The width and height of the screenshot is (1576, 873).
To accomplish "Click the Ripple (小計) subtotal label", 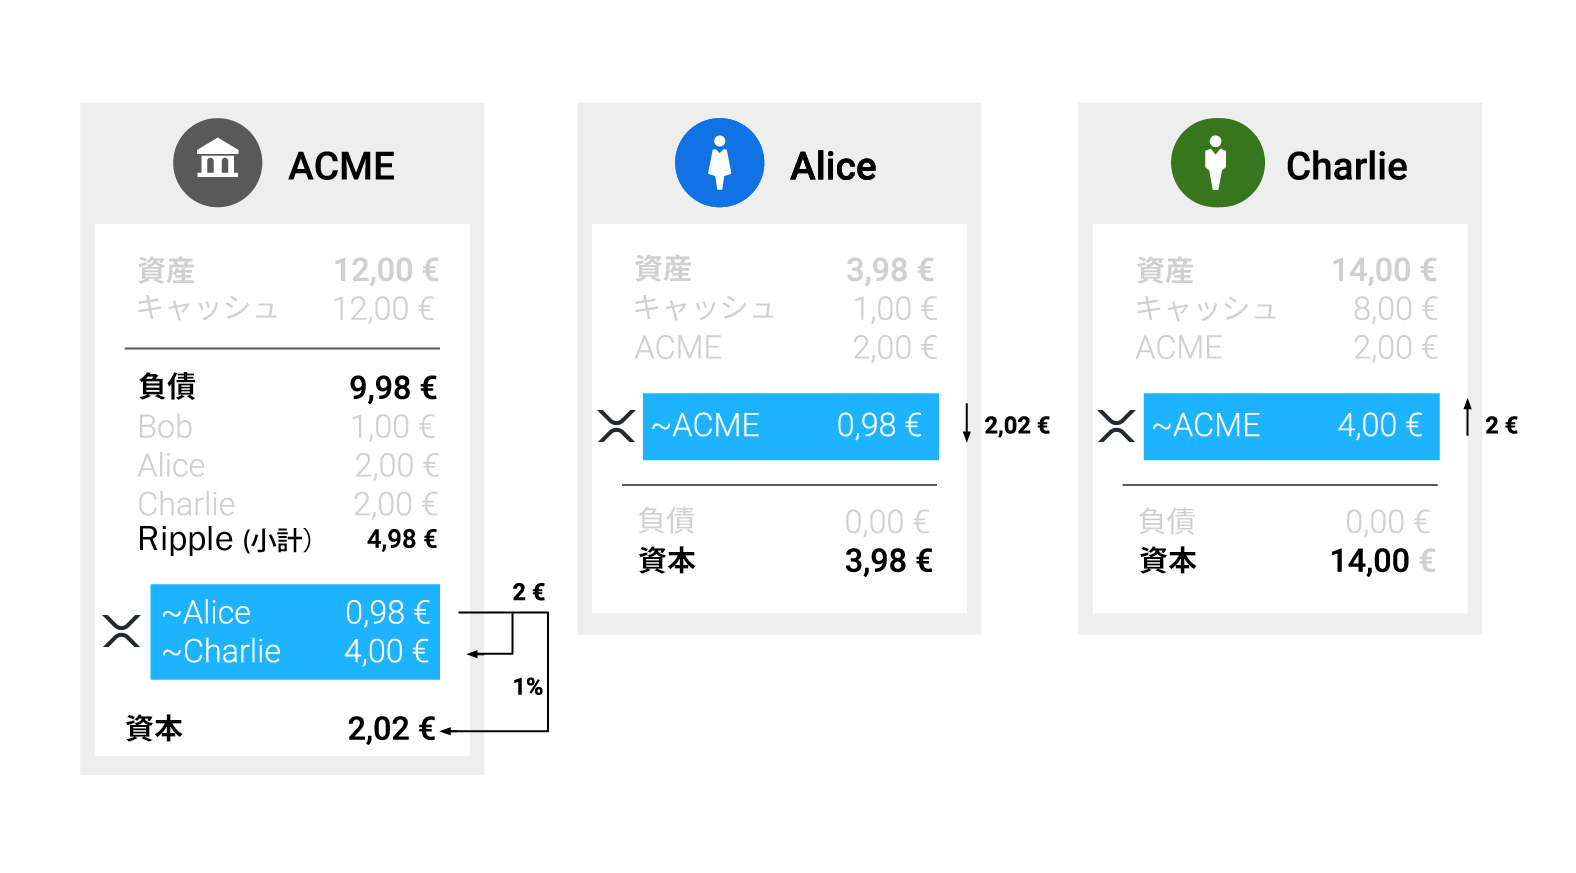I will (x=225, y=539).
